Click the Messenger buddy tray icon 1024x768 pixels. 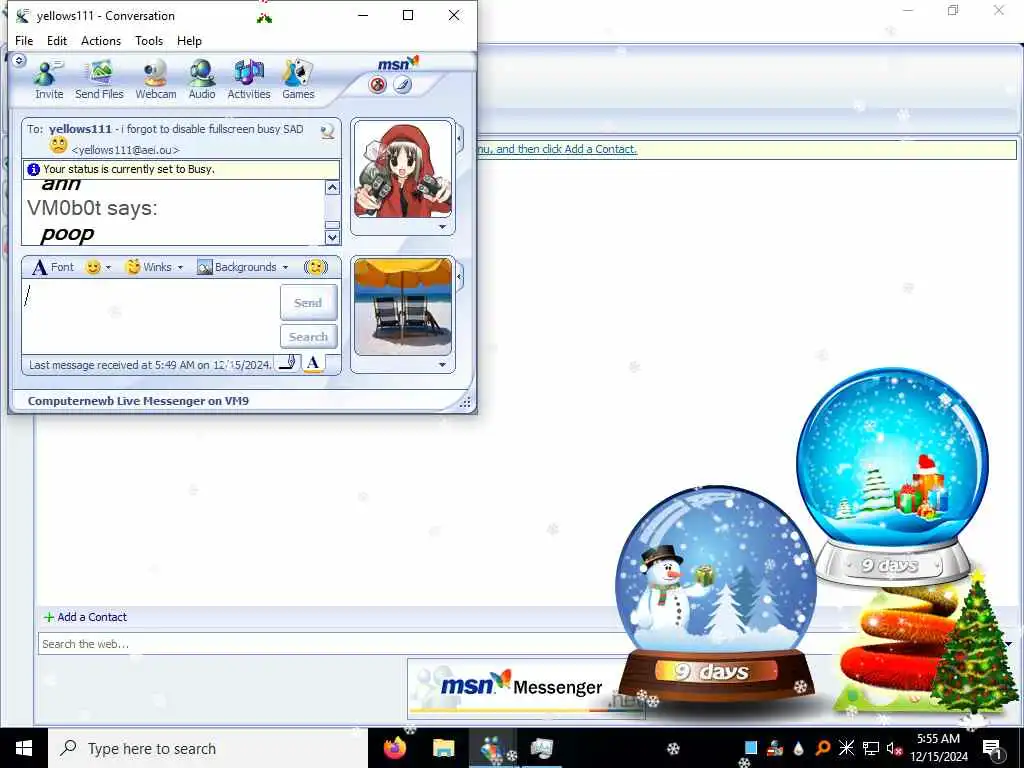pyautogui.click(x=775, y=748)
